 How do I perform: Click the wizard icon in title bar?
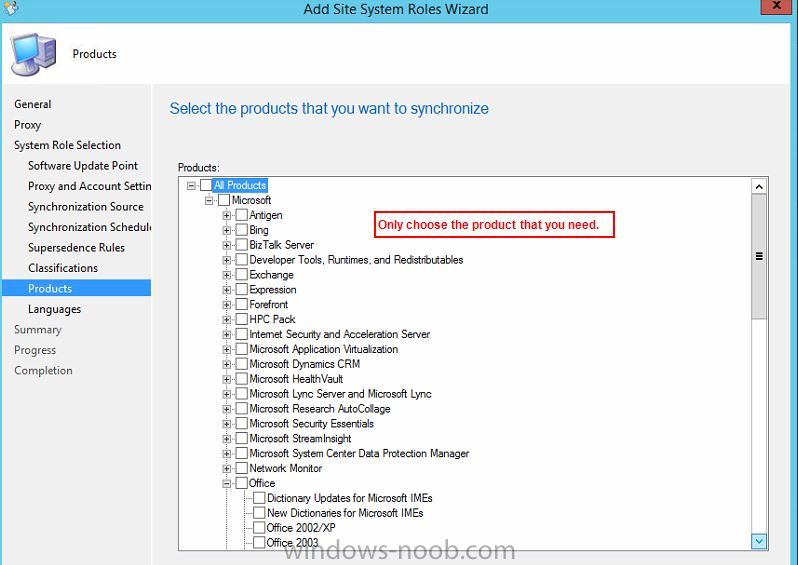pos(10,7)
